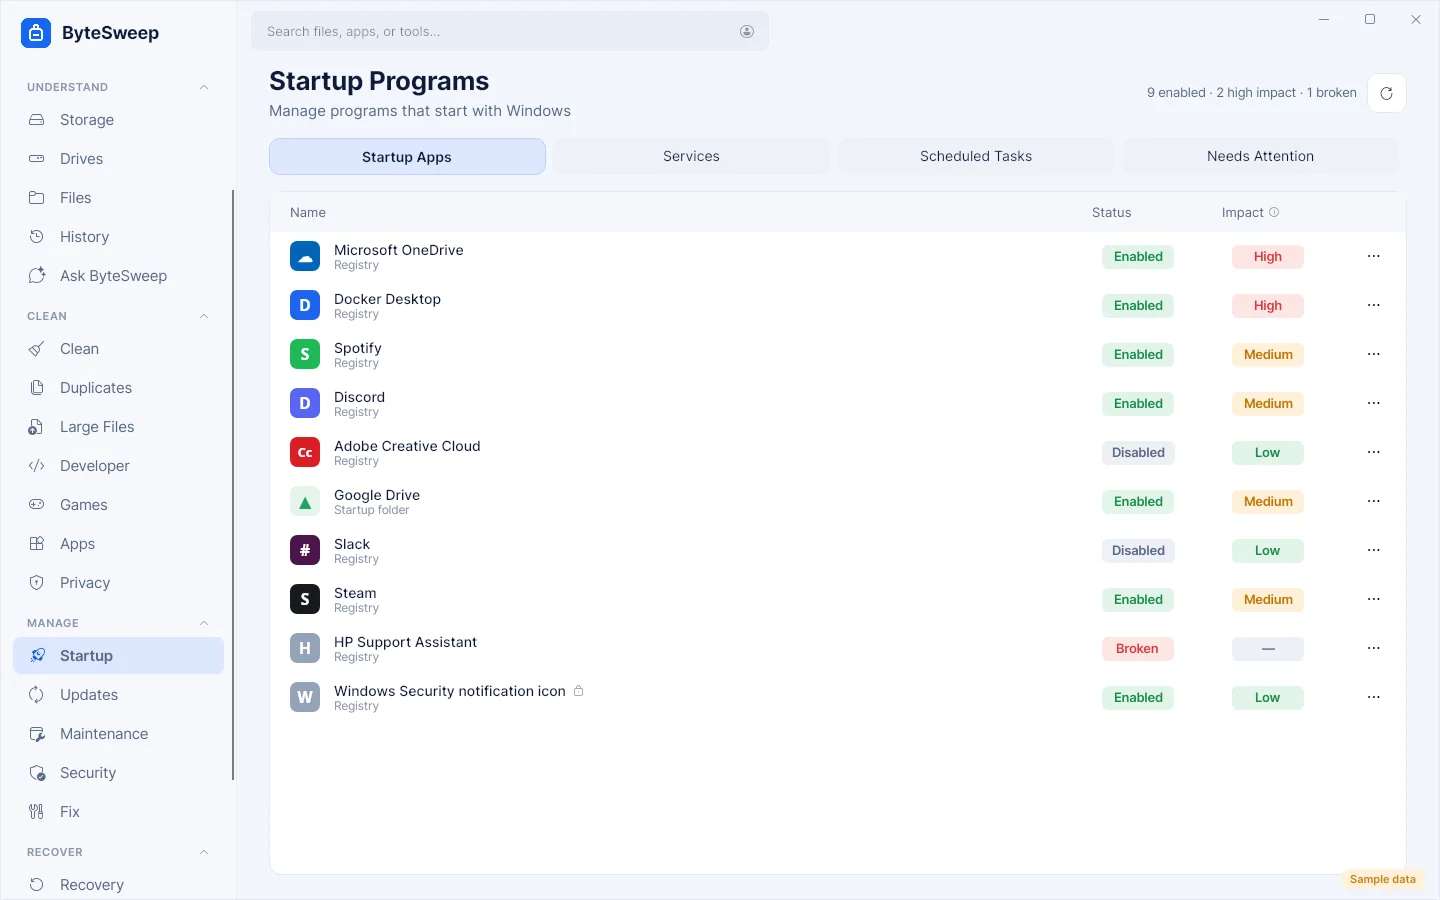Toggle Google Drive Enabled status
The height and width of the screenshot is (900, 1440).
click(x=1138, y=502)
